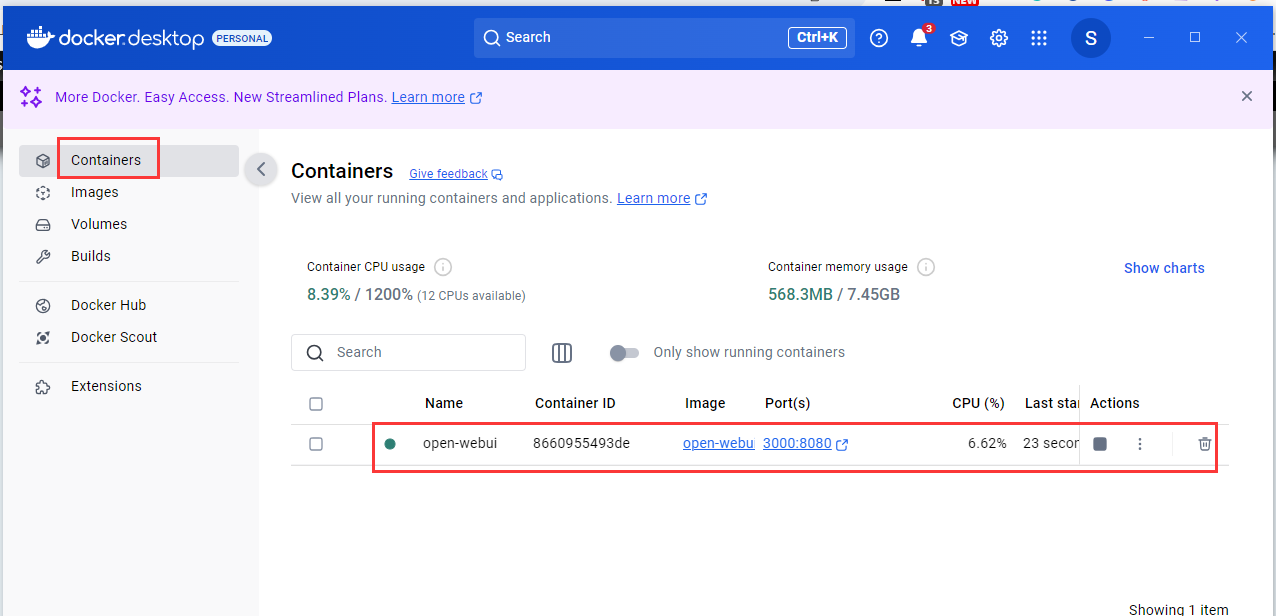This screenshot has width=1276, height=616.
Task: Open Extensions from the sidebar
Action: pyautogui.click(x=129, y=386)
